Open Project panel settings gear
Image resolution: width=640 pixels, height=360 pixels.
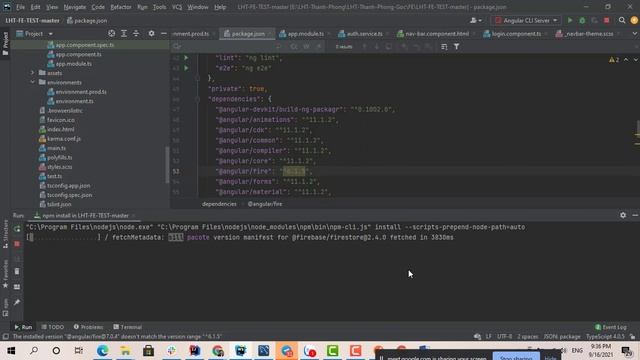tap(151, 33)
